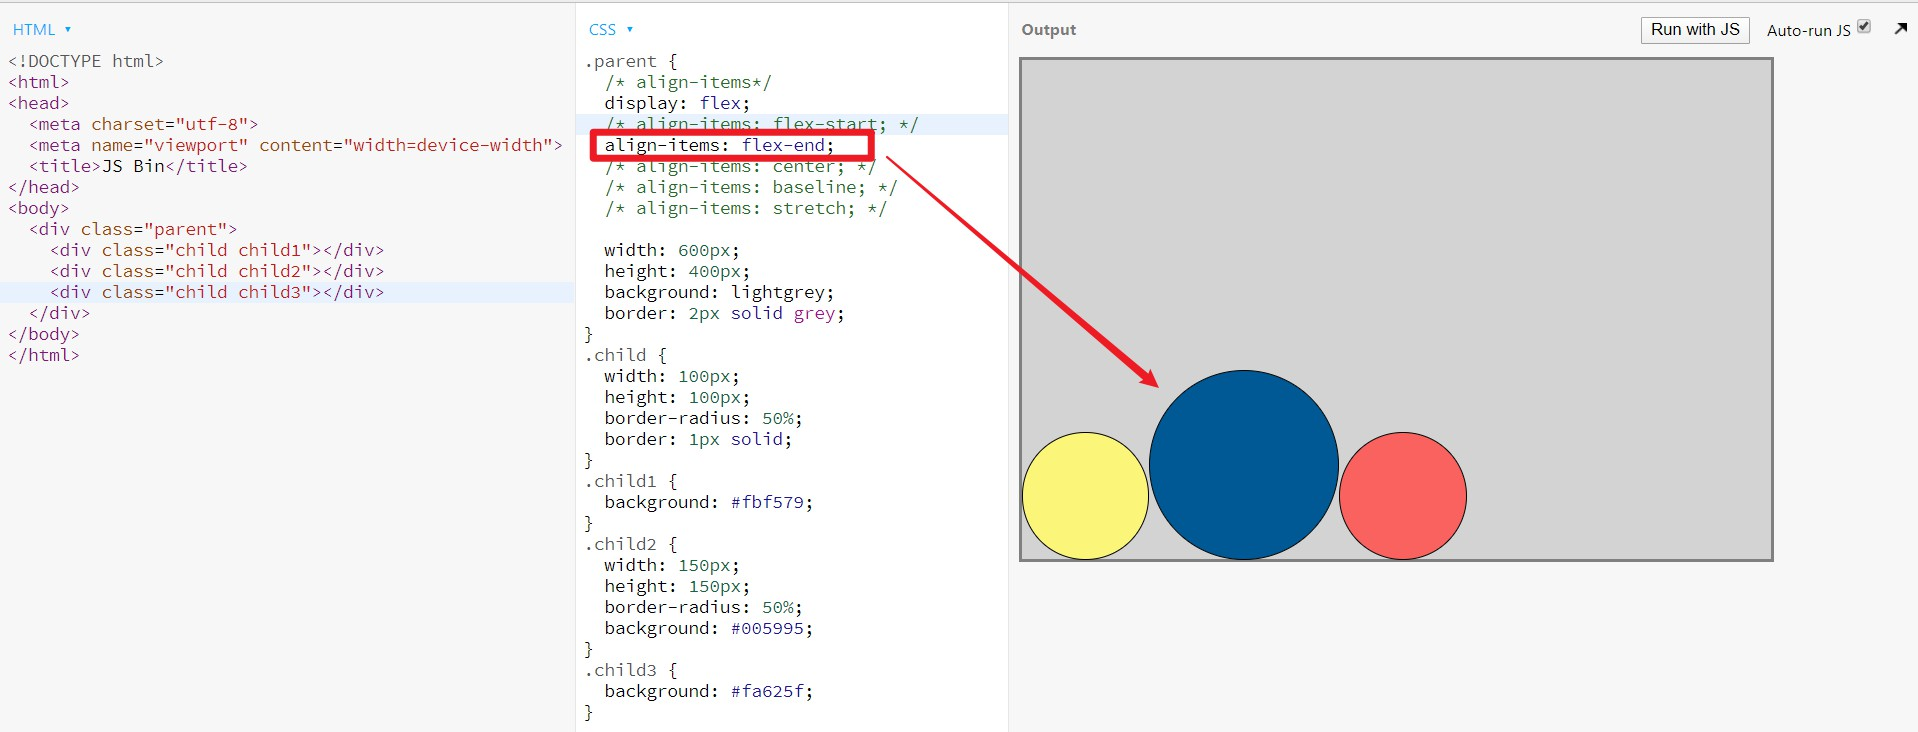Screen dimensions: 1918x732
Task: Click the background: lightgrey; declaration
Action: [719, 292]
